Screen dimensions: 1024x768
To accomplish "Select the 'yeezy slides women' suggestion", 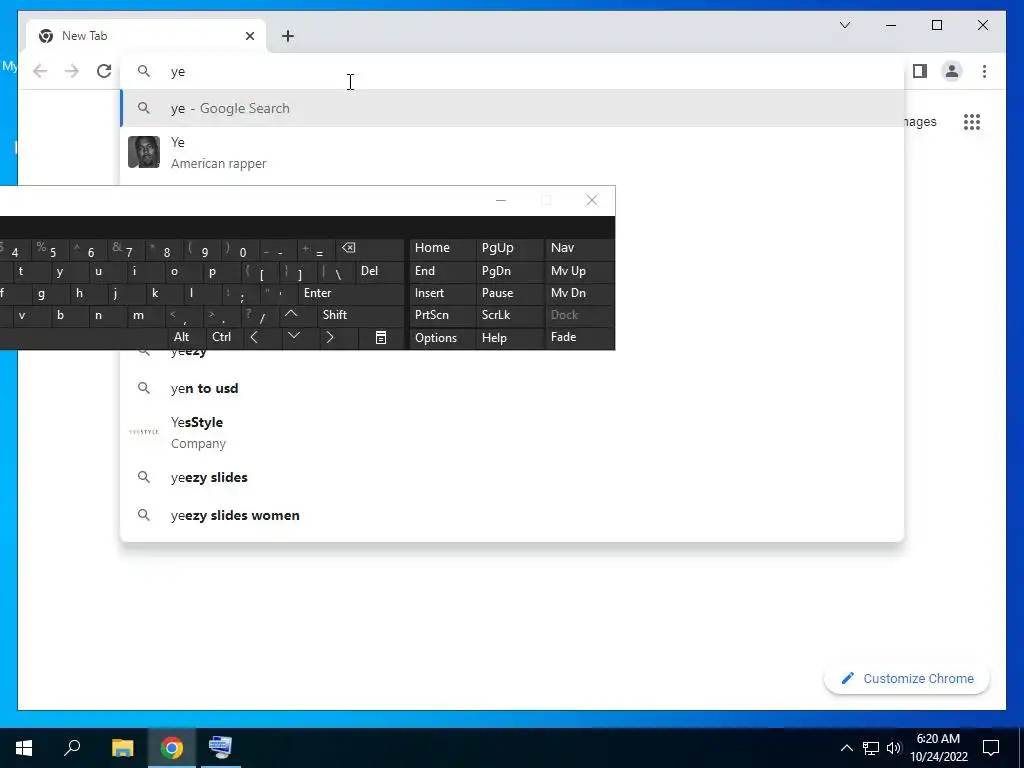I will point(513,515).
